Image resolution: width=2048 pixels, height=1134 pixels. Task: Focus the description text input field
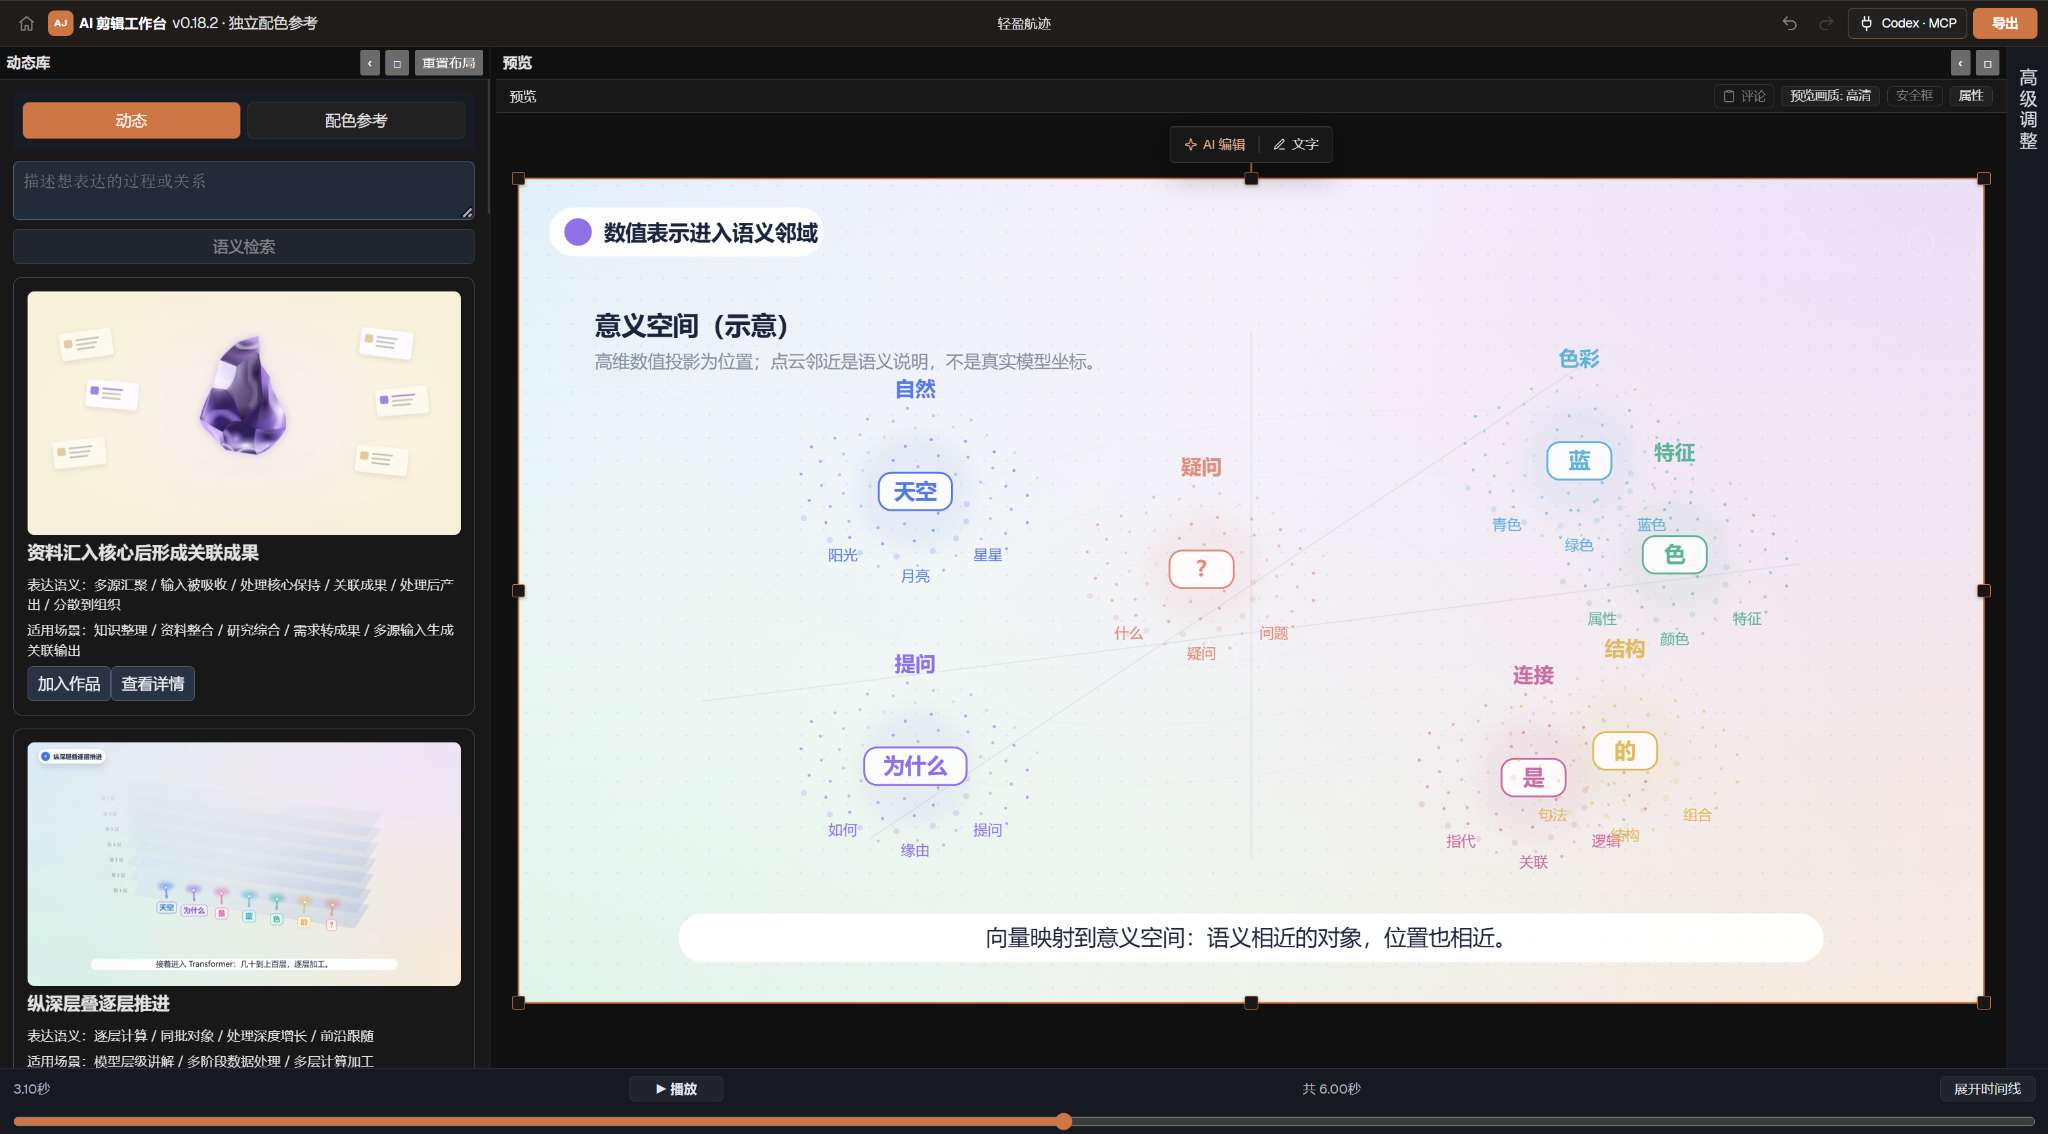243,190
